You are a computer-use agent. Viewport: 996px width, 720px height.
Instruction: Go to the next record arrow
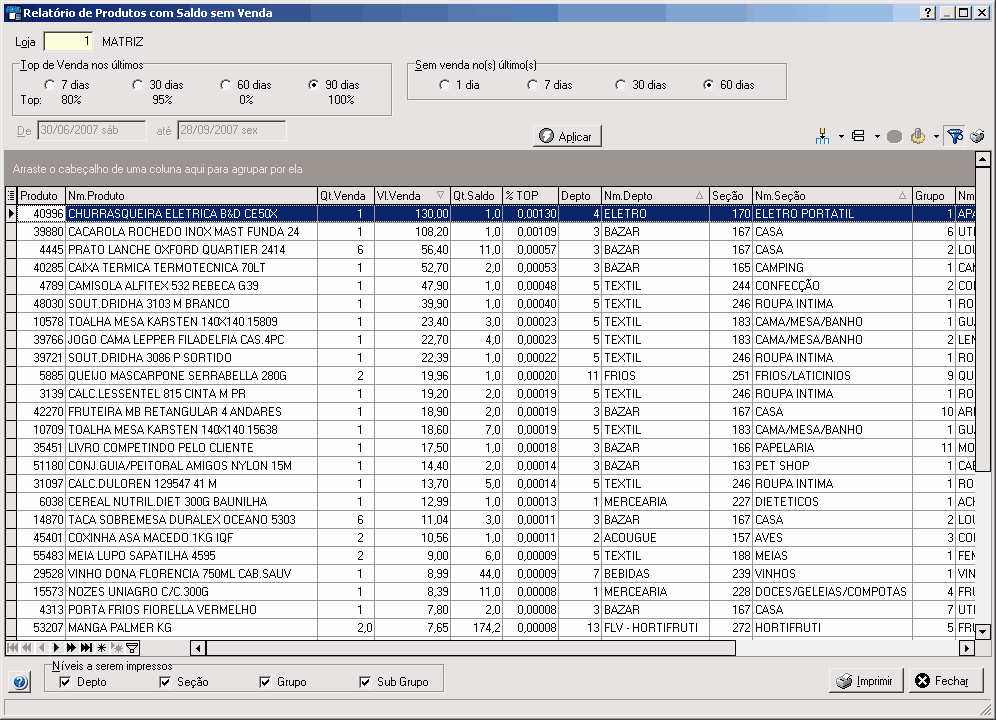pyautogui.click(x=56, y=648)
